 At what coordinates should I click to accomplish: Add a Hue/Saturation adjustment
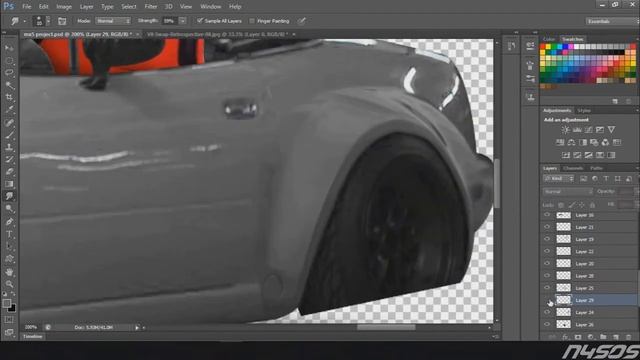coord(560,142)
